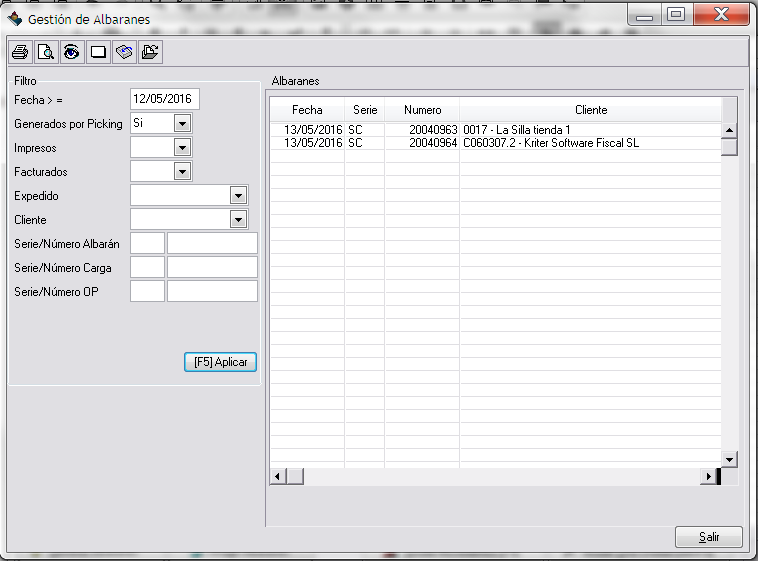Click the eye view icon in the toolbar

72,52
